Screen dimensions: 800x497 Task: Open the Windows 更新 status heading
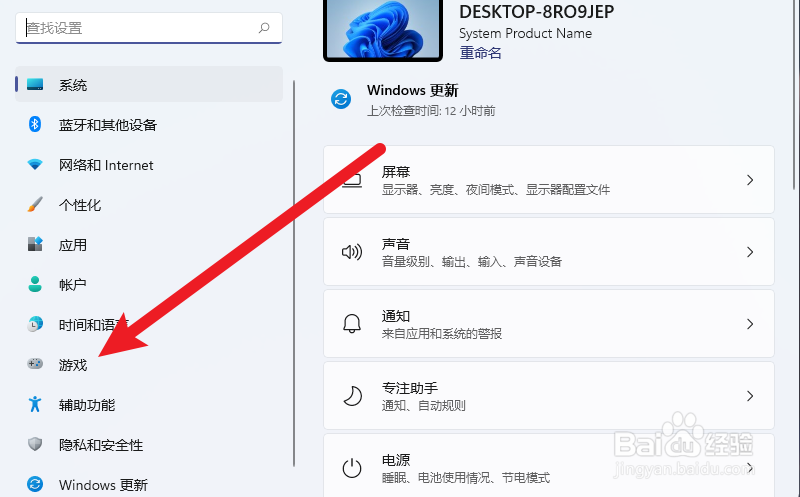[412, 90]
